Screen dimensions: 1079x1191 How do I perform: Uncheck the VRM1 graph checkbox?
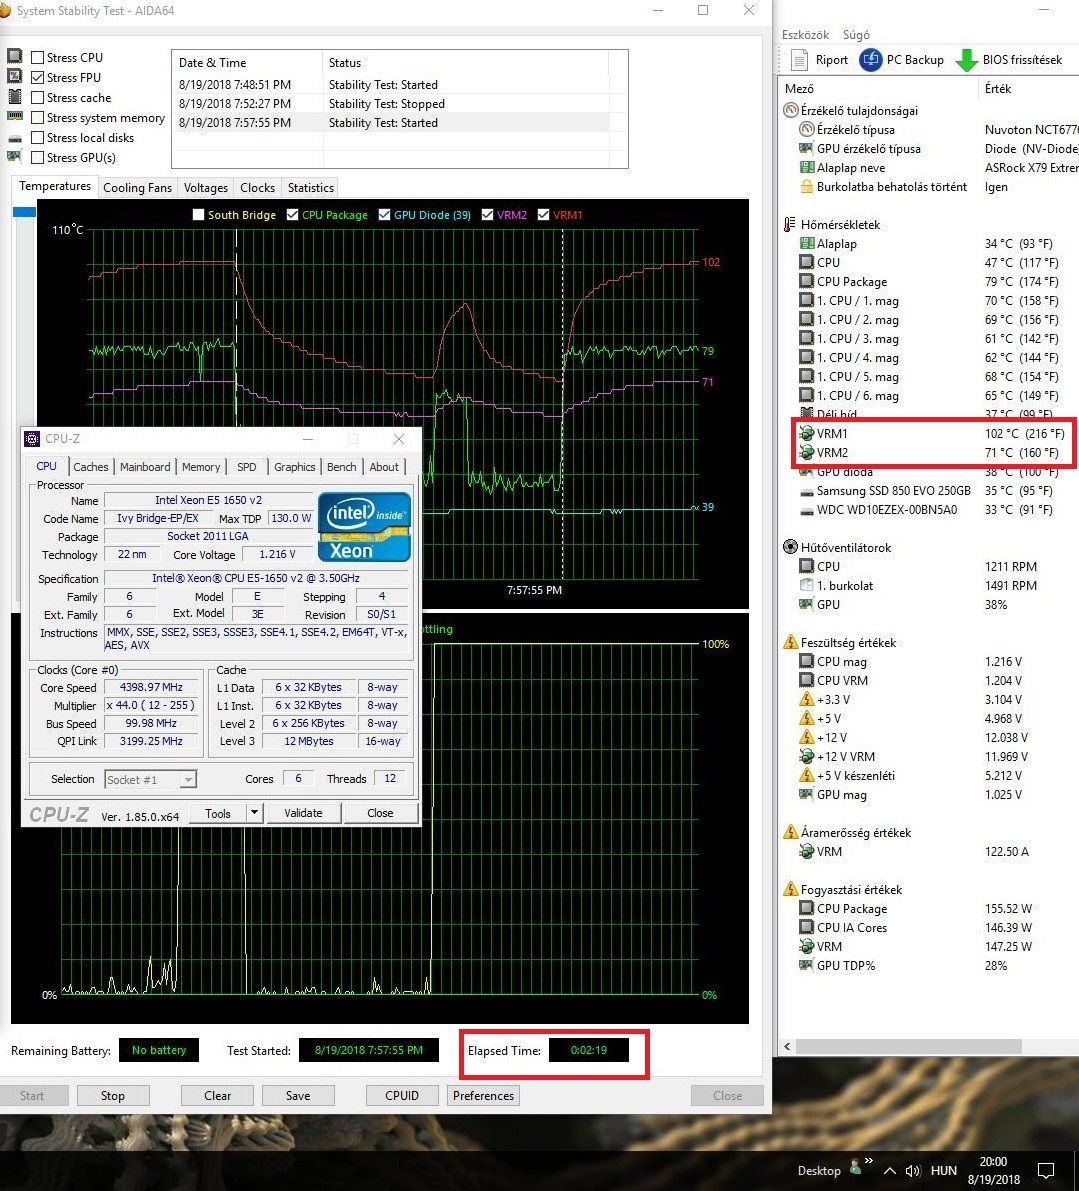[x=543, y=215]
